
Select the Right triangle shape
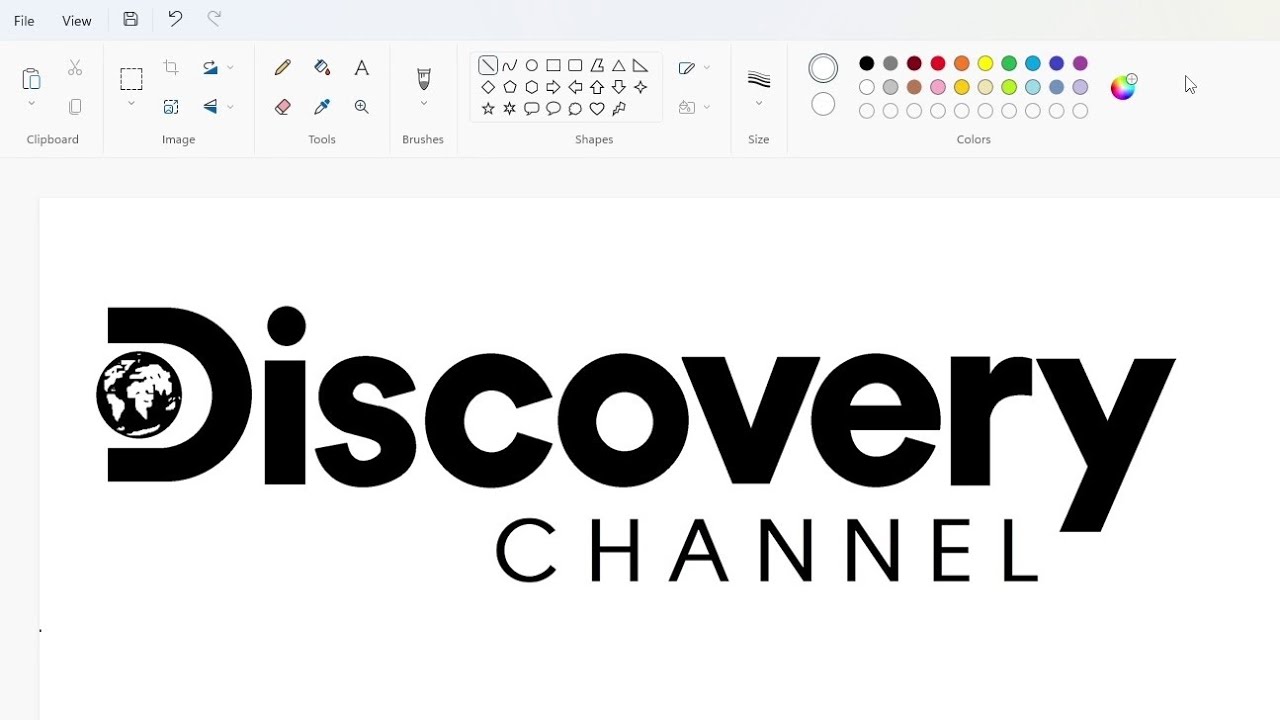click(x=641, y=66)
